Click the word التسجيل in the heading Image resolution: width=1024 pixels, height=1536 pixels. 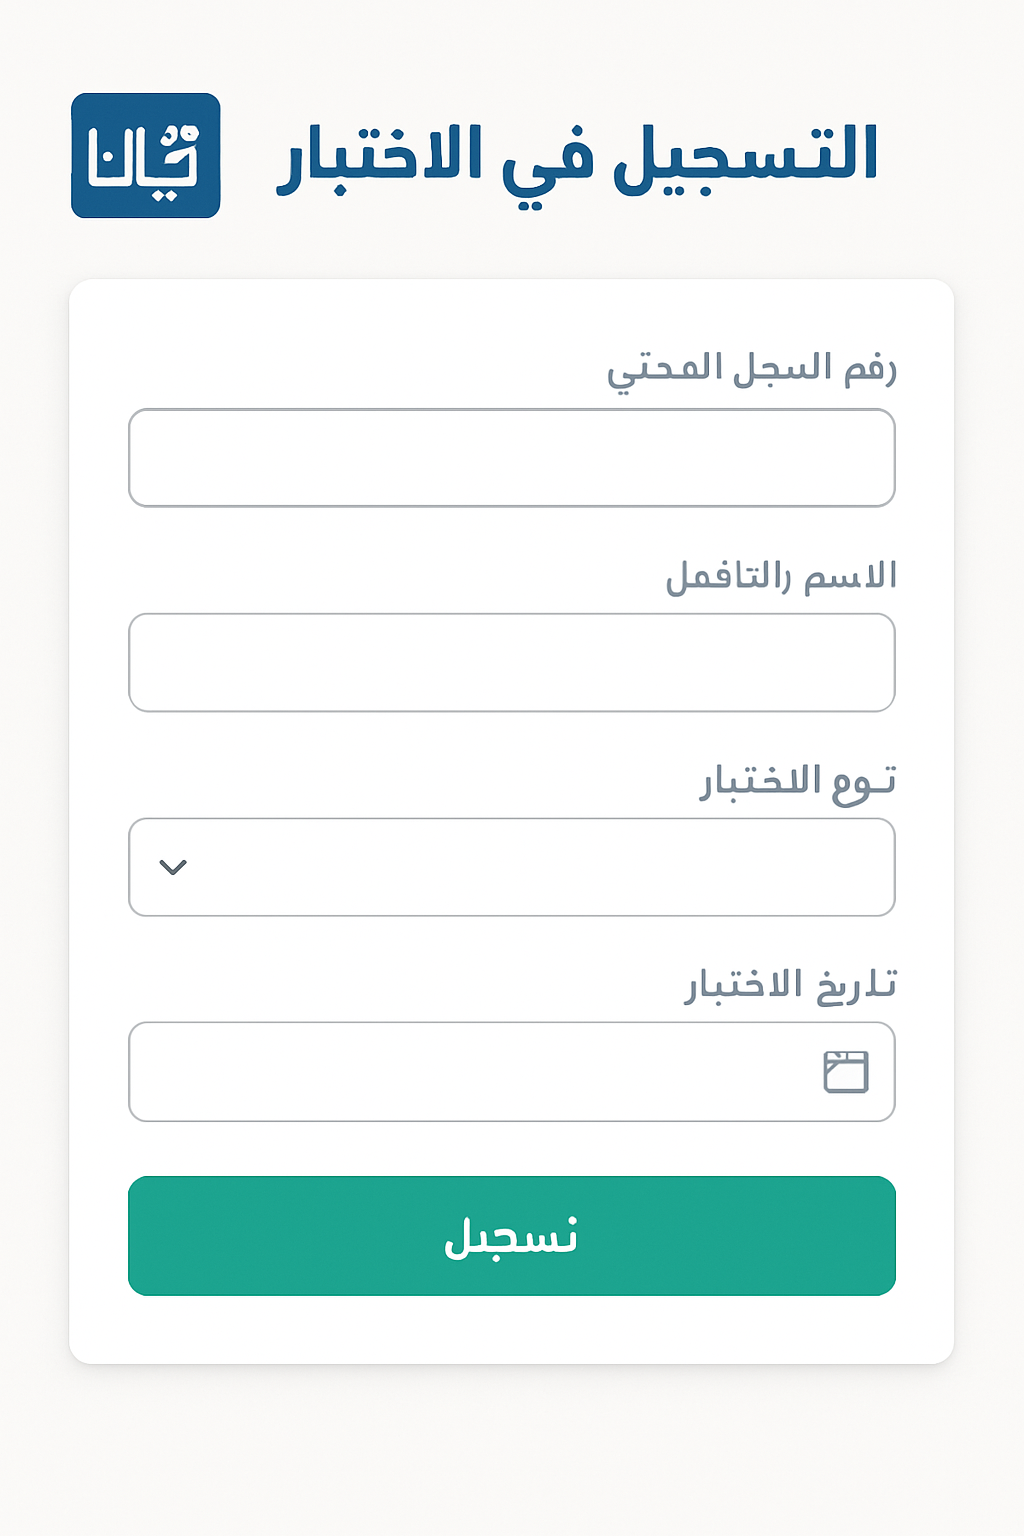coord(745,157)
